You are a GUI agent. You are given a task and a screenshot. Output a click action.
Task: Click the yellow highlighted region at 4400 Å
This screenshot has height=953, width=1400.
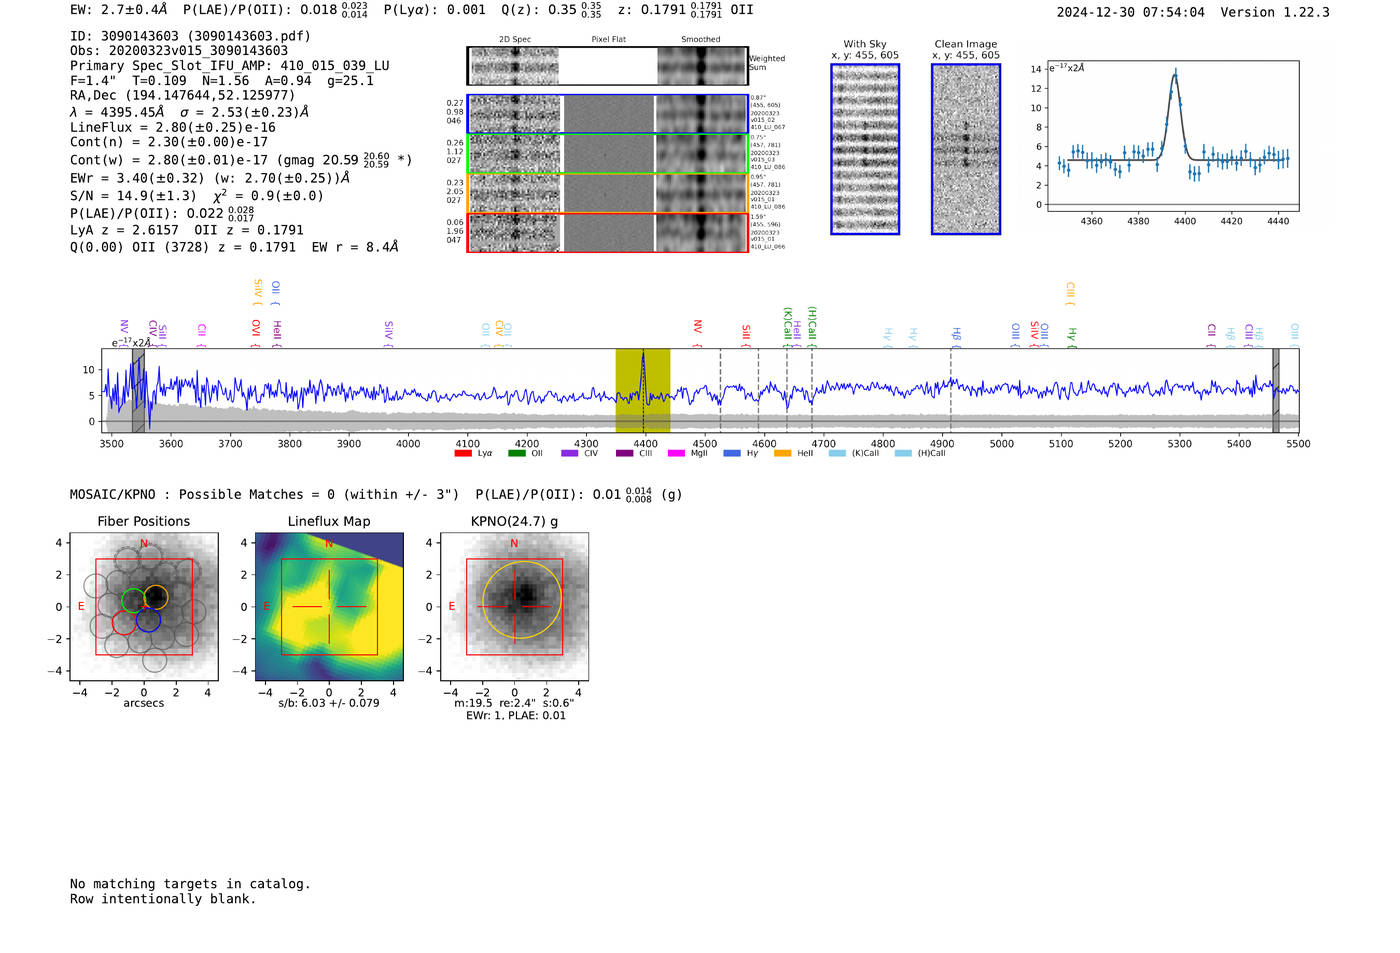click(643, 390)
